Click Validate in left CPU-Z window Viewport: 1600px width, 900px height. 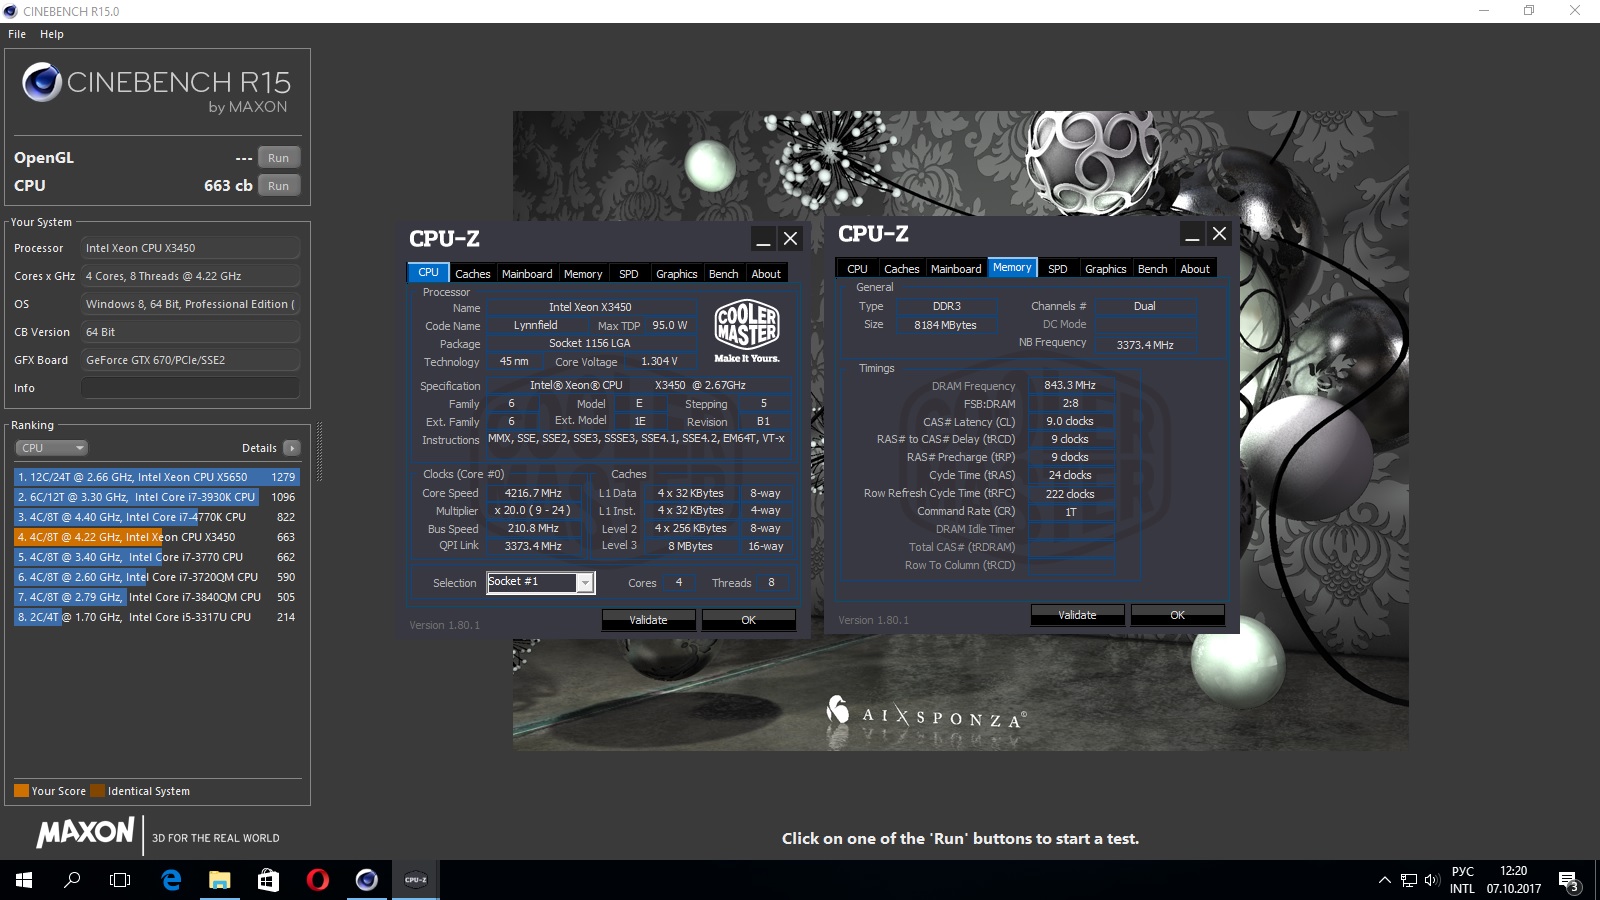(649, 620)
